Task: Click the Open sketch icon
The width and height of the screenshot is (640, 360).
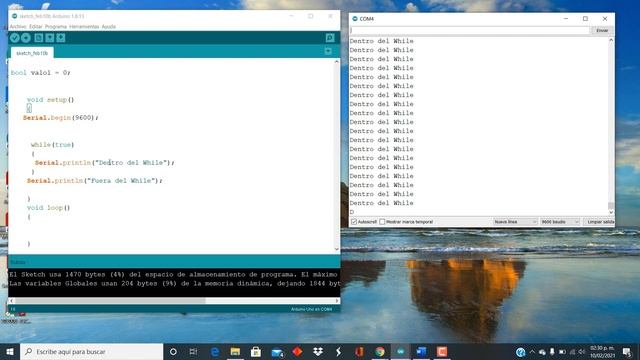Action: click(50, 38)
